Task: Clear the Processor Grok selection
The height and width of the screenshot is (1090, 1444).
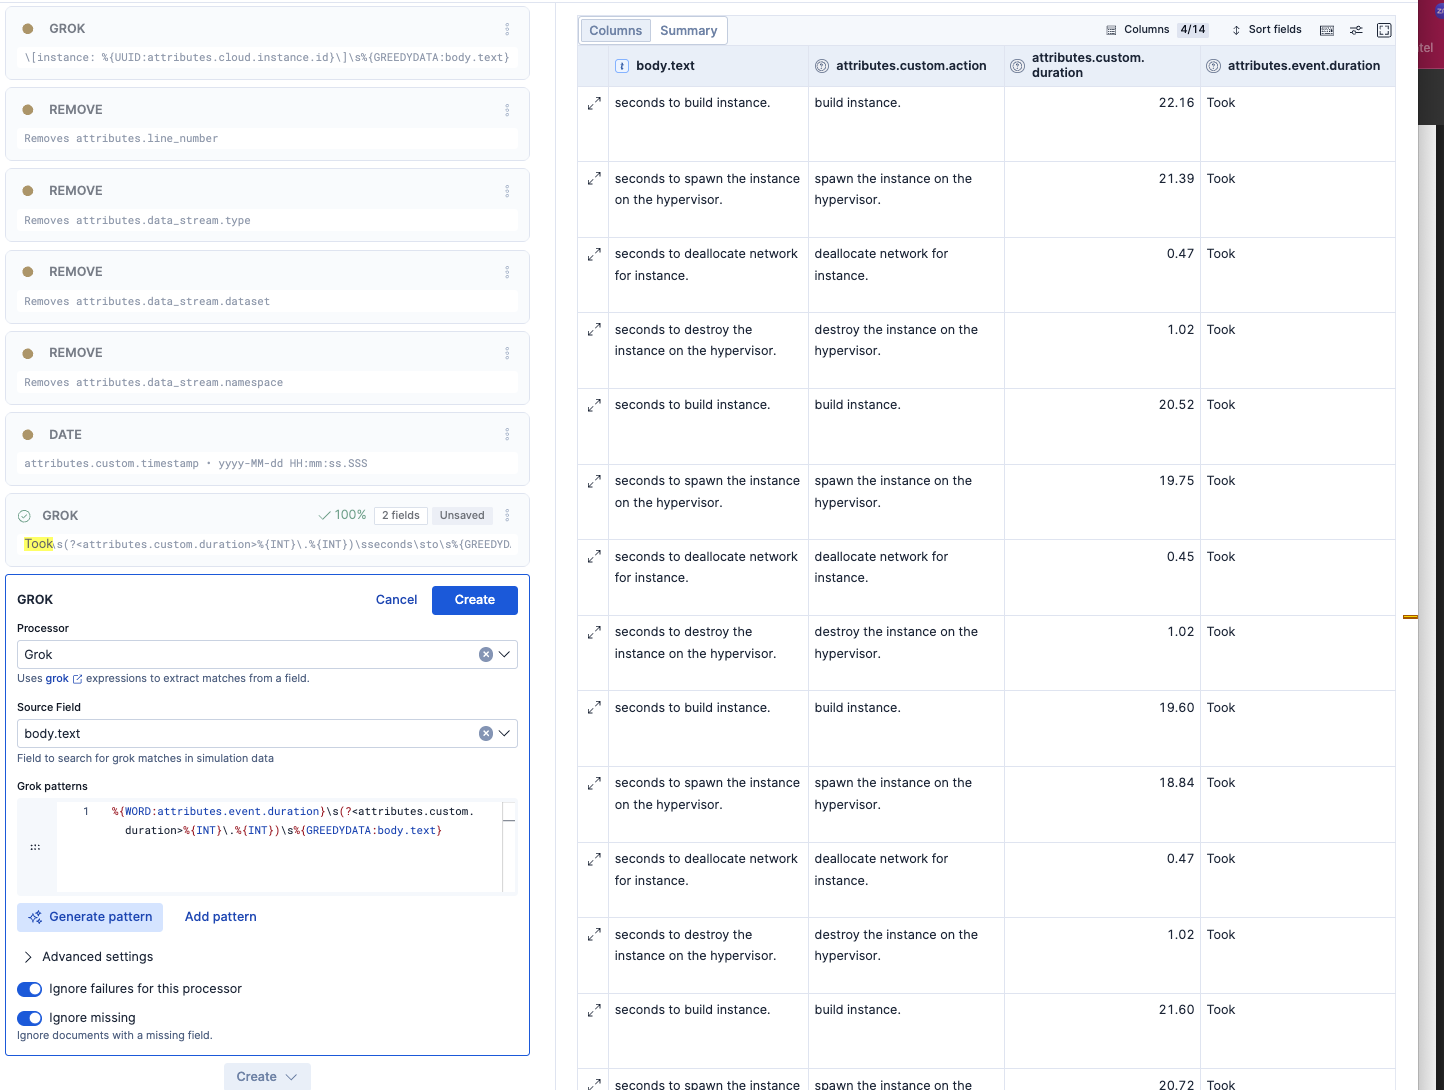Action: tap(486, 654)
